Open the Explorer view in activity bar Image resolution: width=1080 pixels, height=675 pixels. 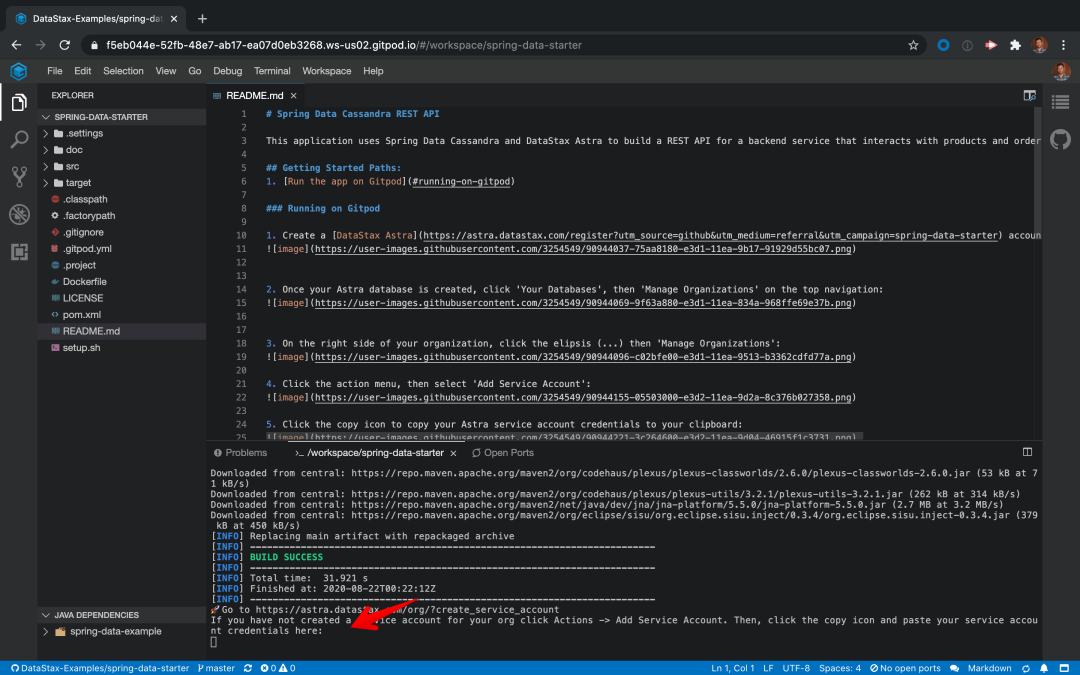point(19,103)
